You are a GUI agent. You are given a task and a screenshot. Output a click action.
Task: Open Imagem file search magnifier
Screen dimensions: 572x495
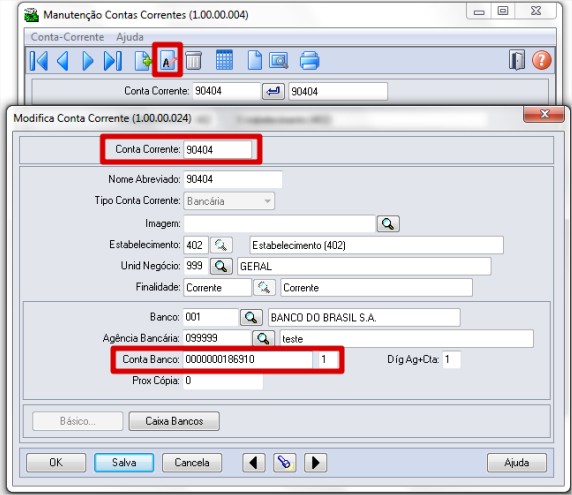click(388, 224)
